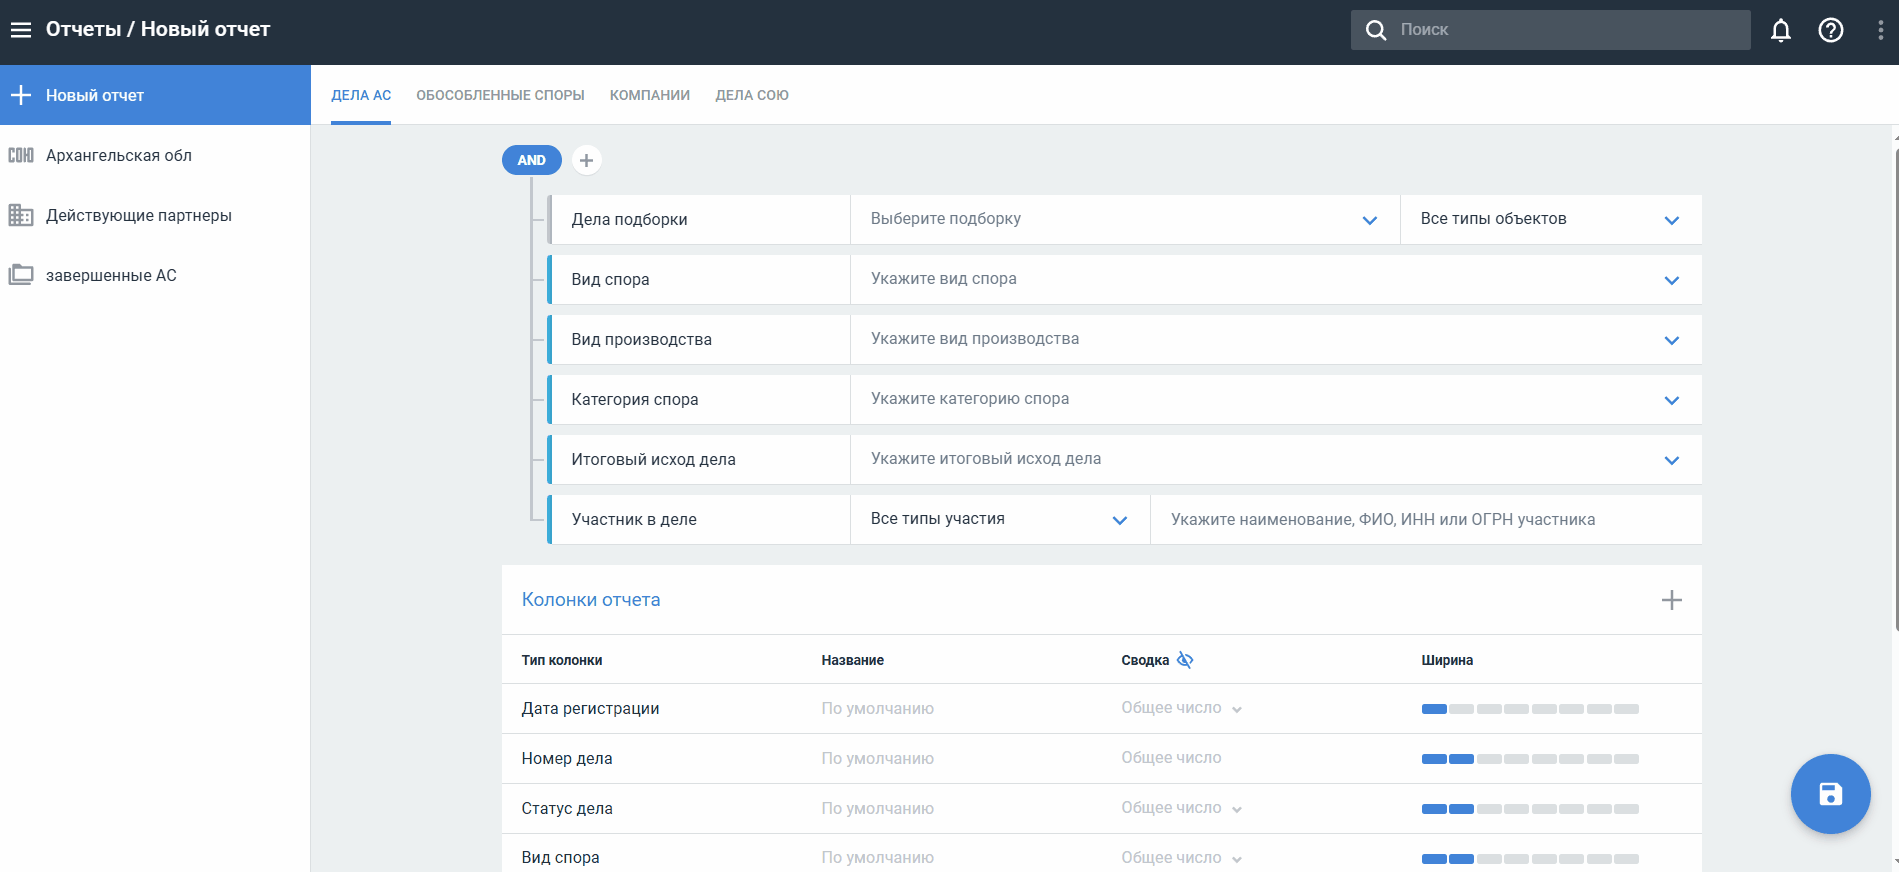Open the Действующие партнеры sidebar item
This screenshot has width=1899, height=872.
coord(139,215)
